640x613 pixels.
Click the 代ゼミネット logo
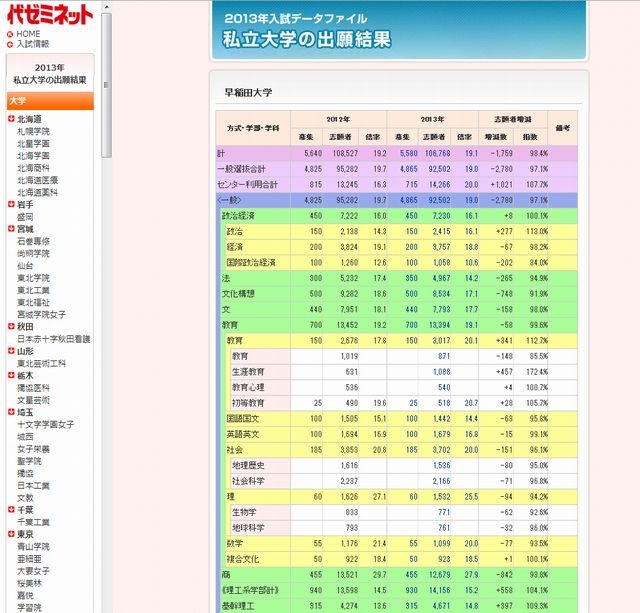pos(50,14)
